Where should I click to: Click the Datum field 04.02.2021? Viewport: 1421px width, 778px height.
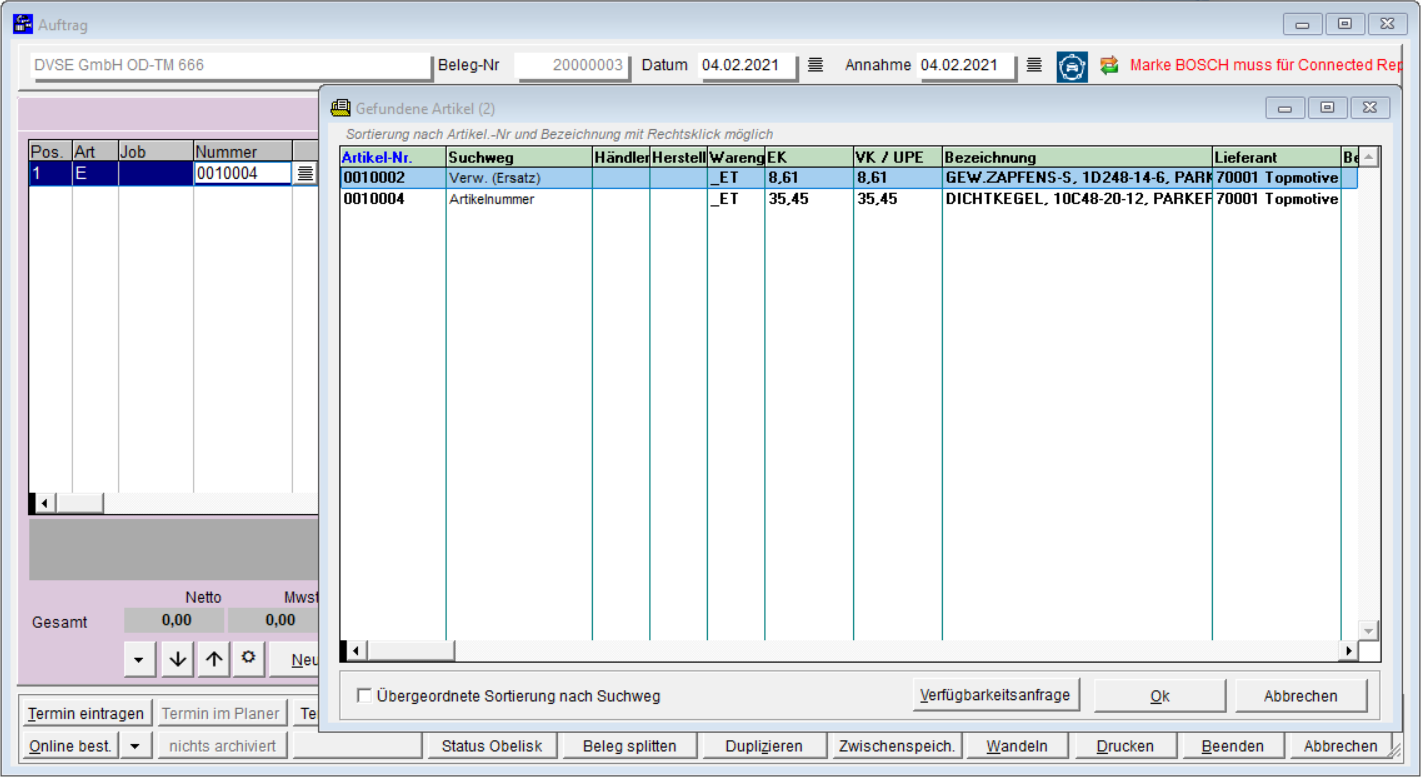(x=747, y=65)
